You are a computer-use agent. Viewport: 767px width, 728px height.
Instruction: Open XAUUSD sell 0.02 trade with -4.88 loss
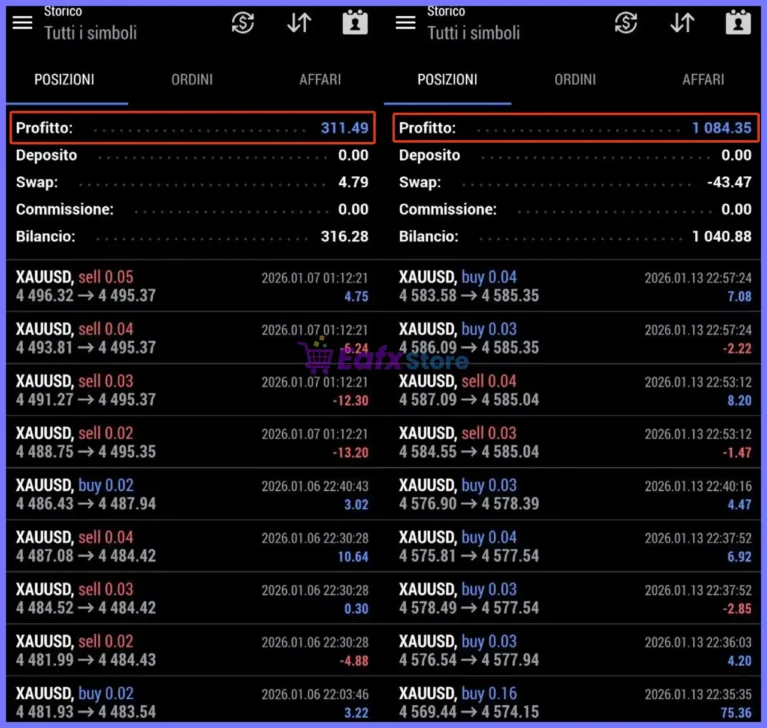(192, 650)
